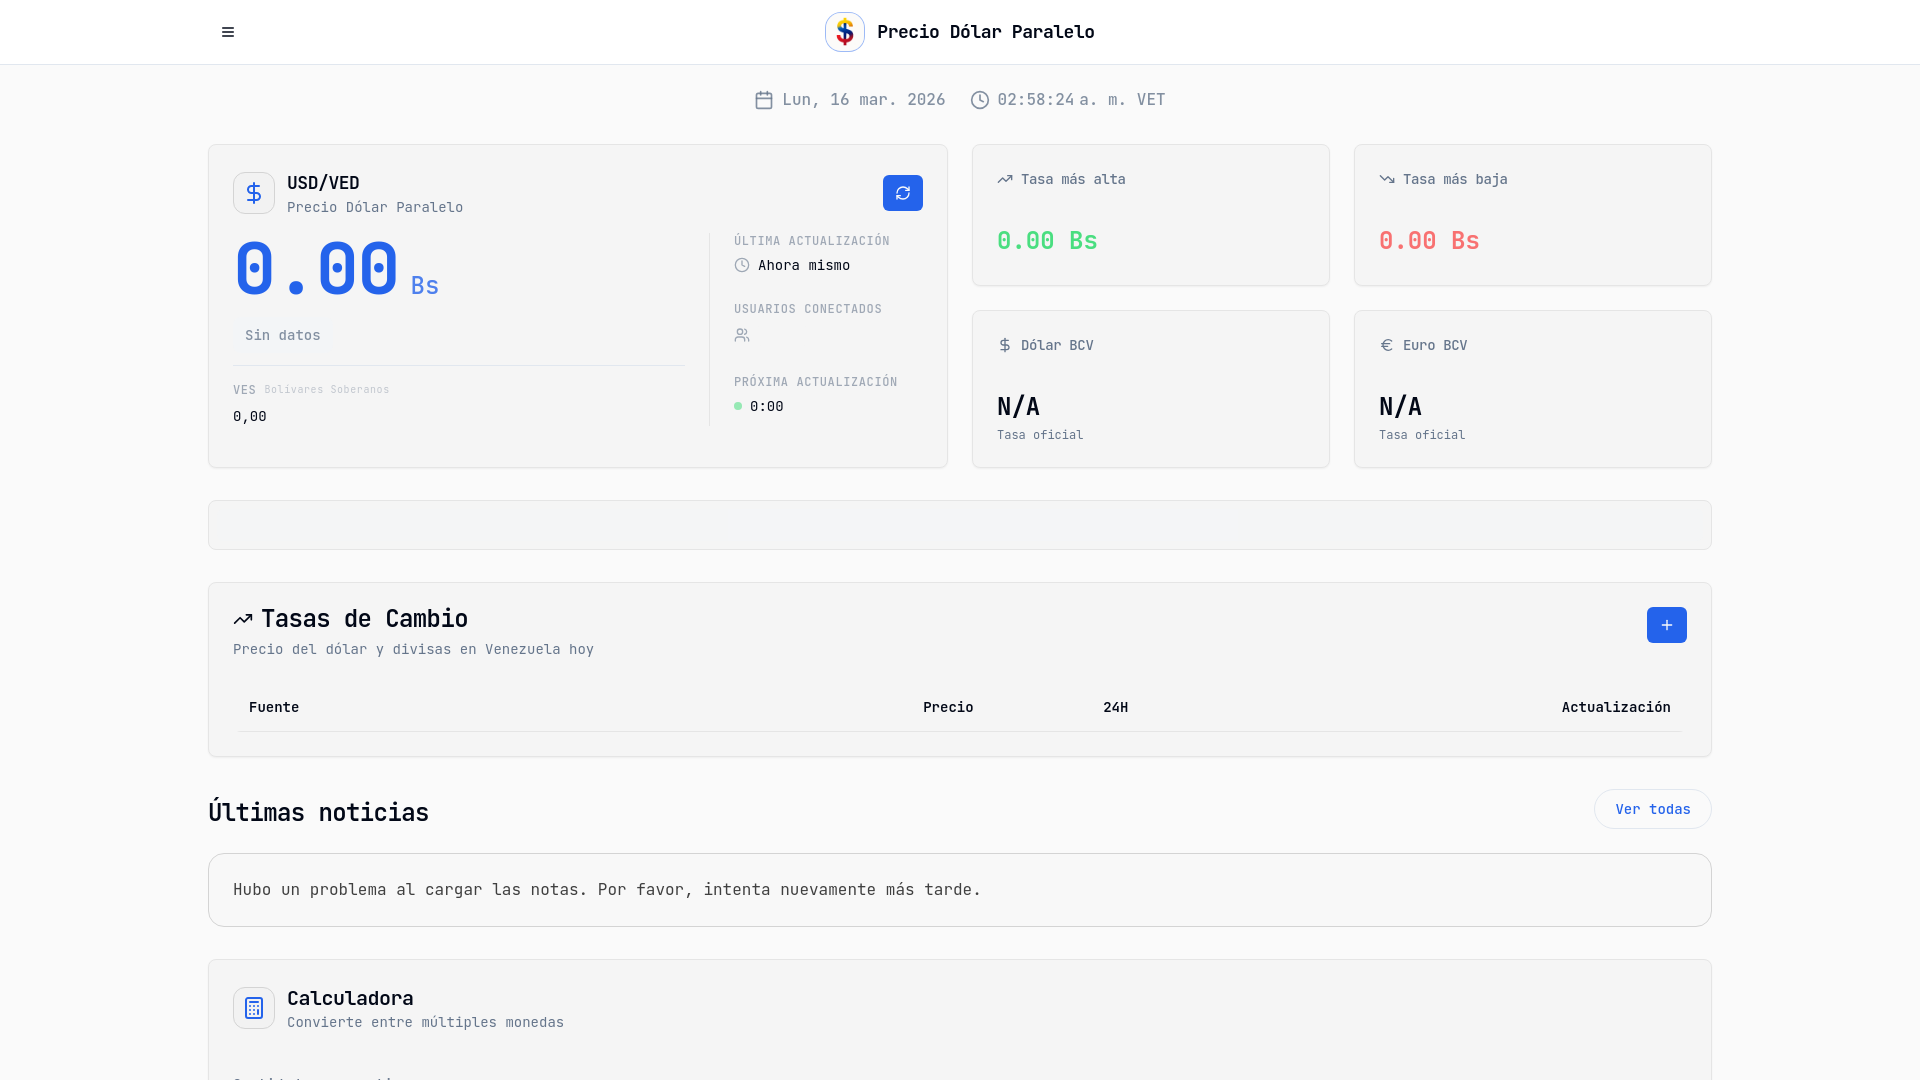Click the downward trend icon for Tasa más baja
1920x1080 pixels.
point(1387,179)
